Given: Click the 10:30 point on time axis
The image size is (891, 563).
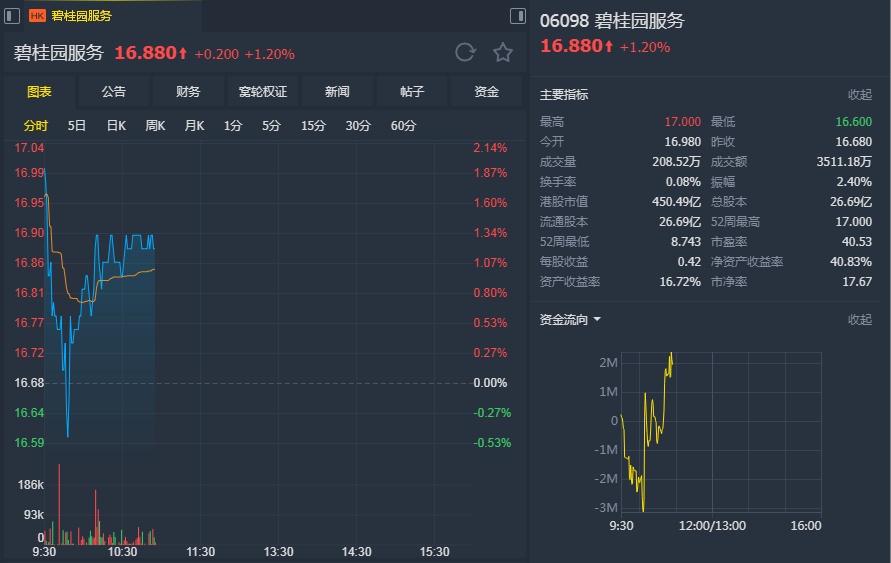Looking at the screenshot, I should point(122,552).
